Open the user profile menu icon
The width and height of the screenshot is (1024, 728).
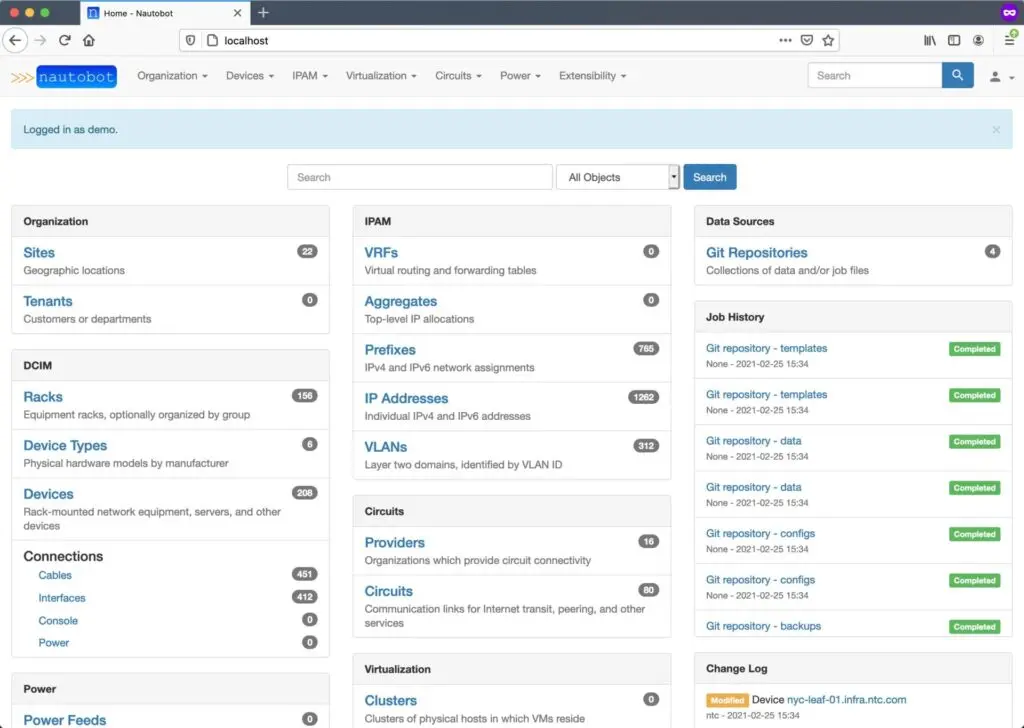coord(1000,76)
